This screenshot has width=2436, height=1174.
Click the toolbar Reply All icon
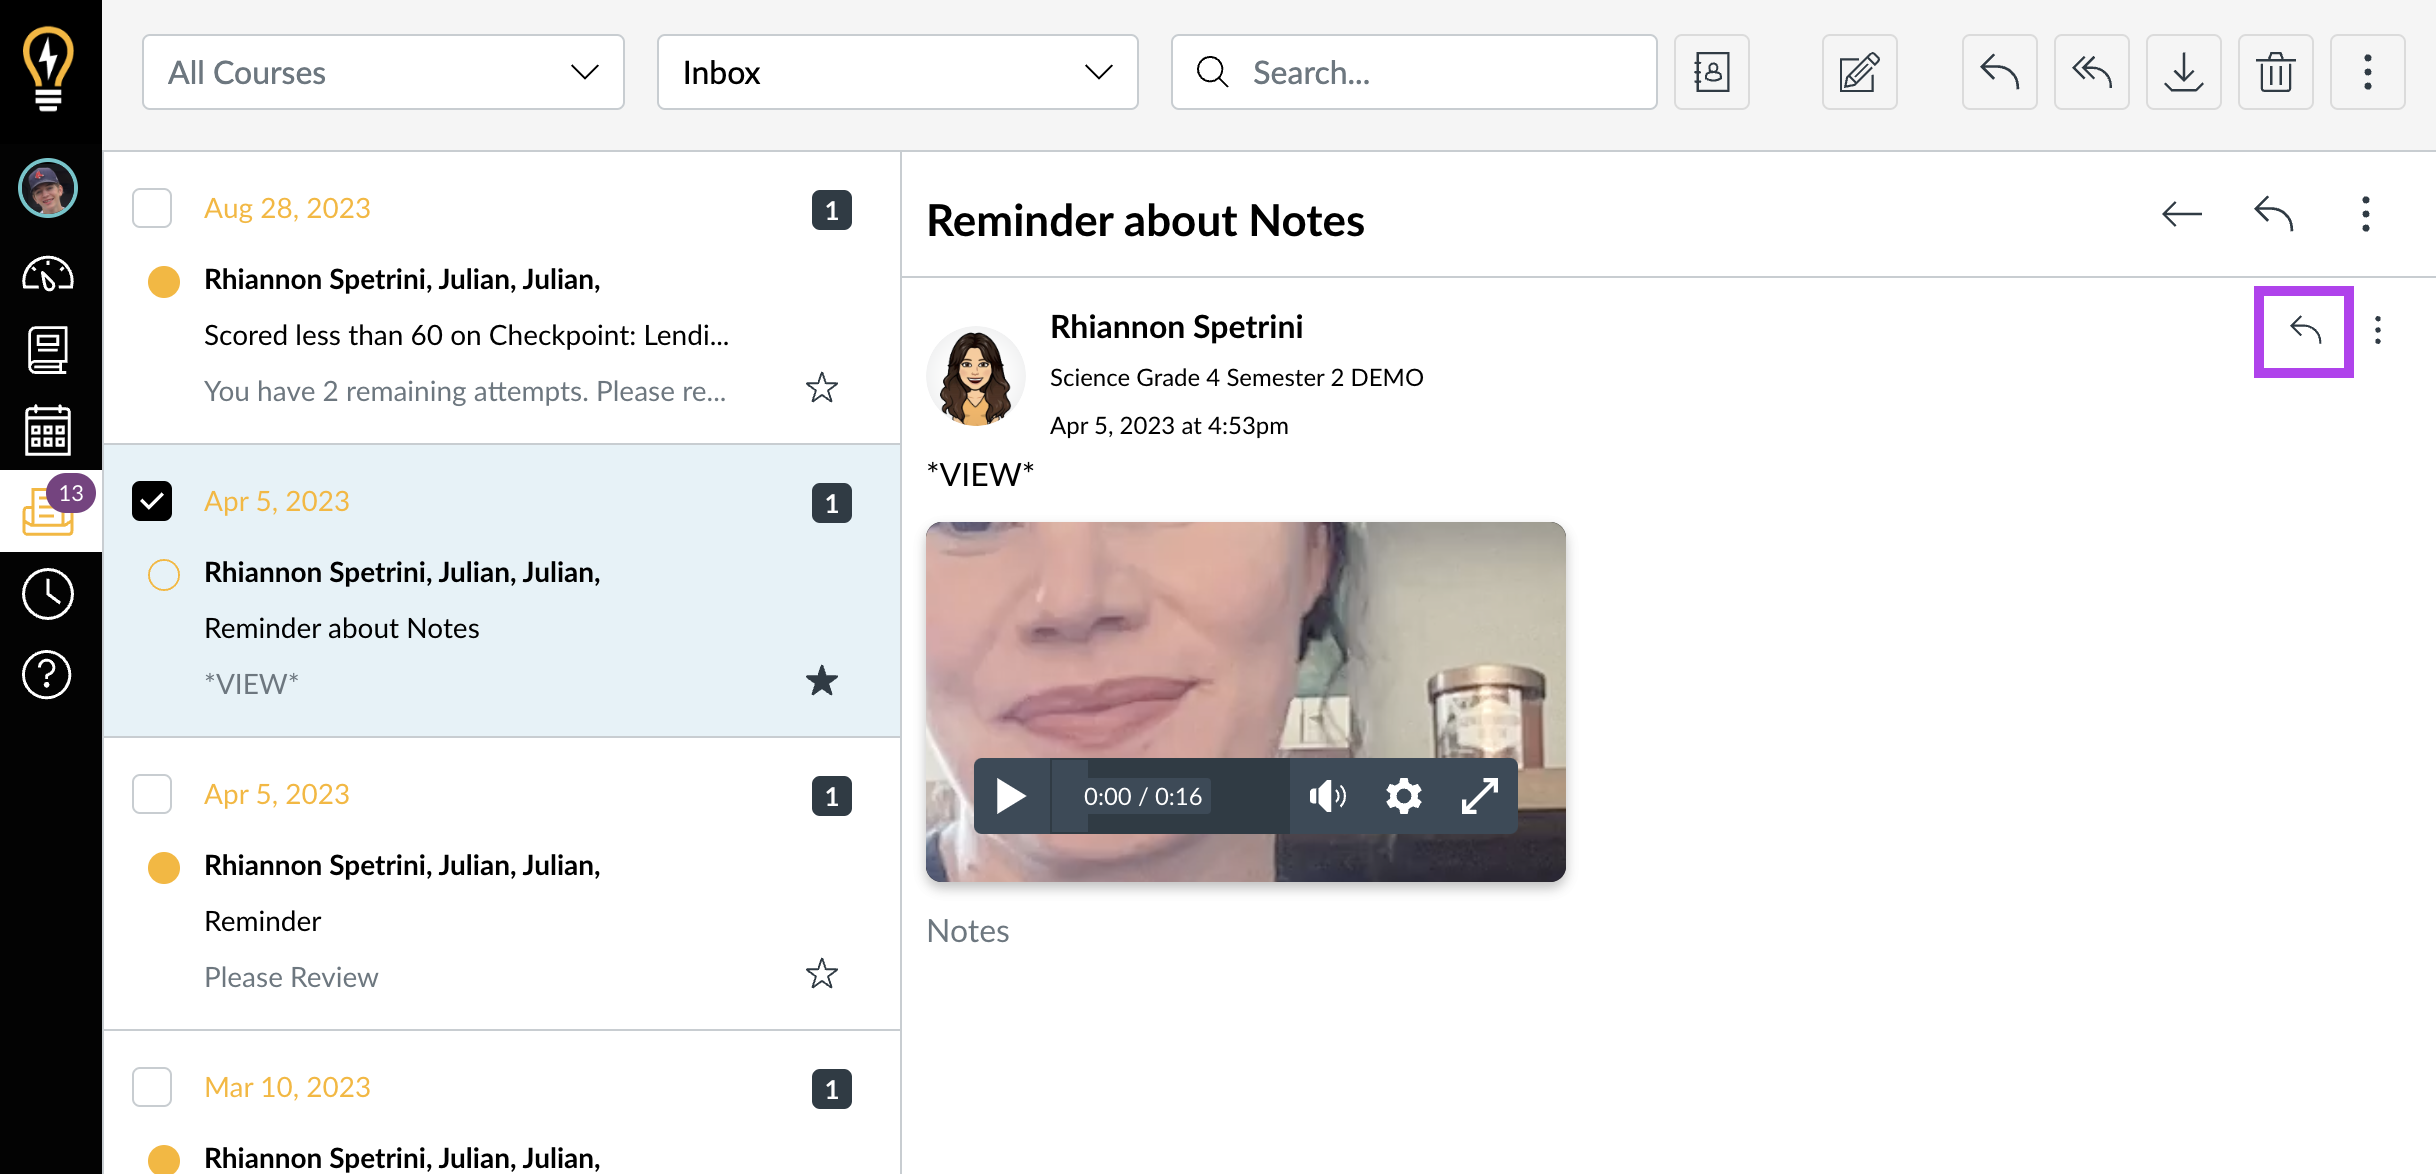tap(2091, 72)
